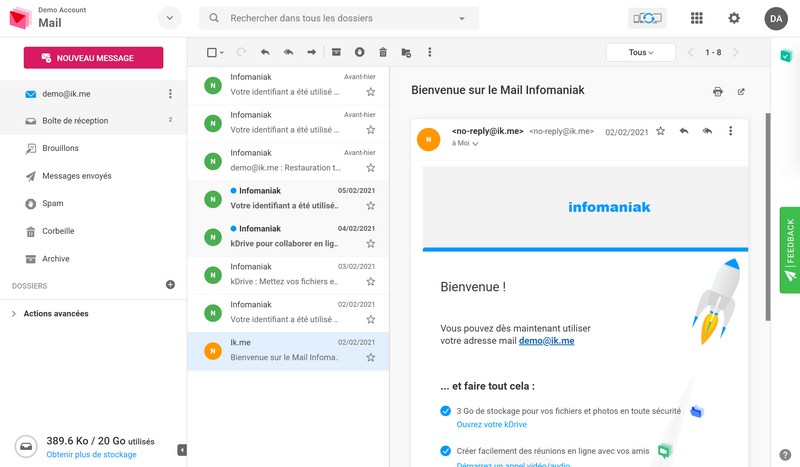
Task: Click NOUVEAU MESSAGE button
Action: (x=93, y=58)
